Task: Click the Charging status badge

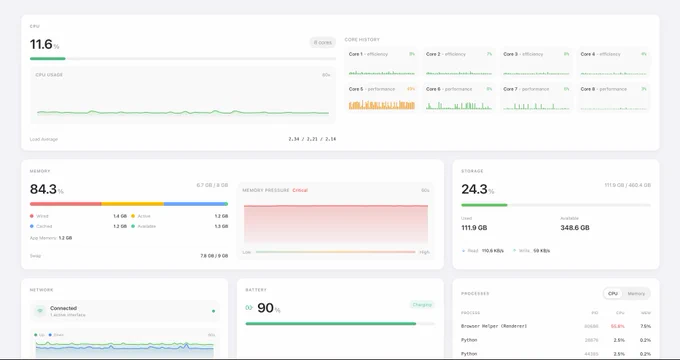Action: click(x=422, y=305)
